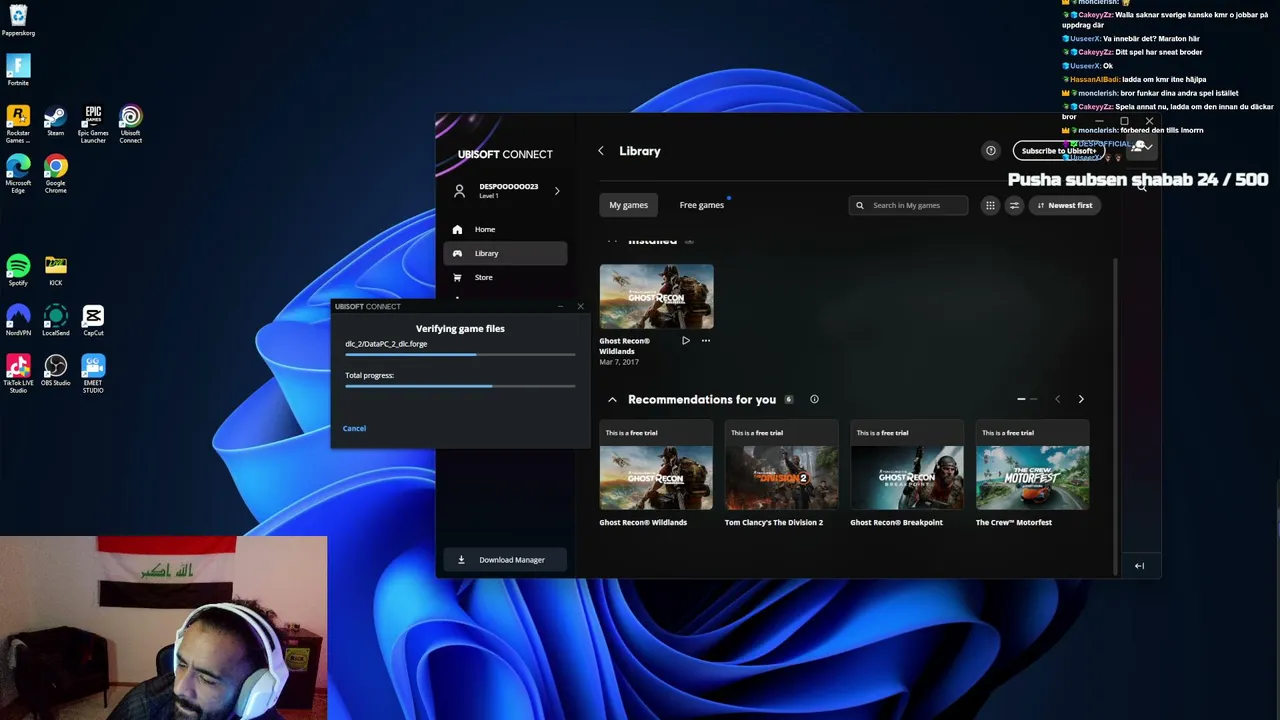Show previous recommendations with left arrow
The width and height of the screenshot is (1280, 720).
1057,399
